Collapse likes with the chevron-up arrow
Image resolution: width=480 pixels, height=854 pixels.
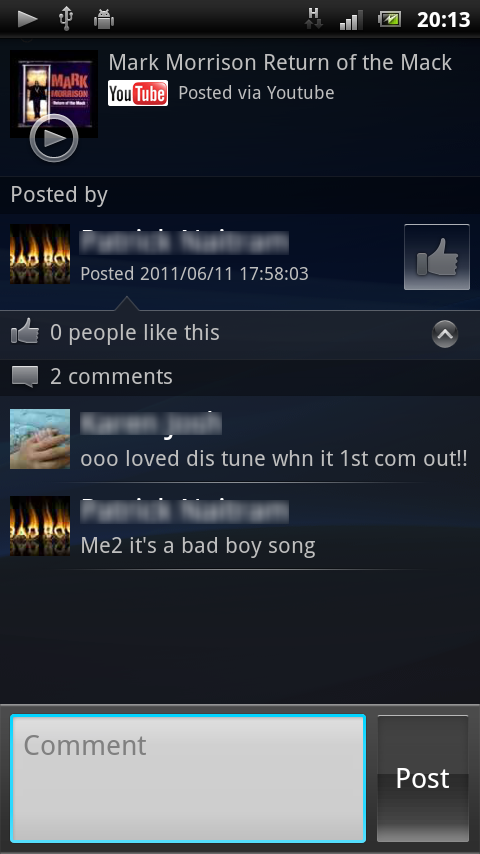[x=445, y=334]
